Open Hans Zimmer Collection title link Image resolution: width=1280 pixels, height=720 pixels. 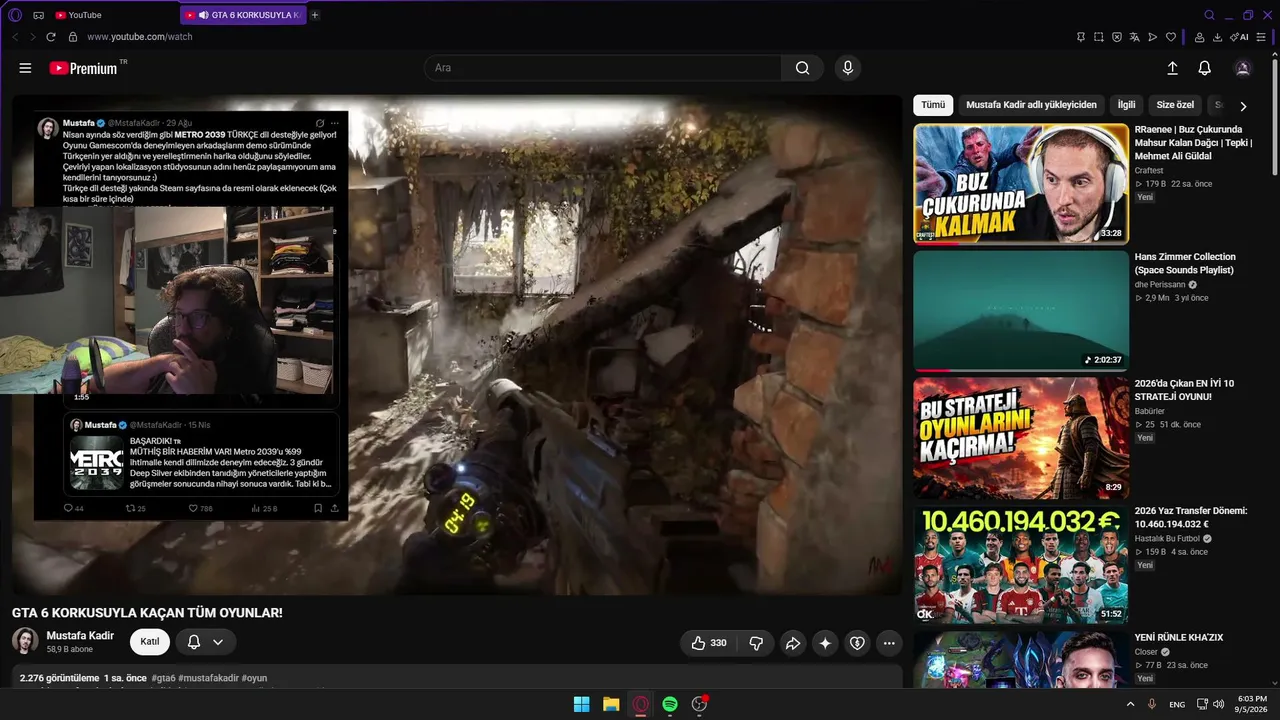[x=1185, y=264]
